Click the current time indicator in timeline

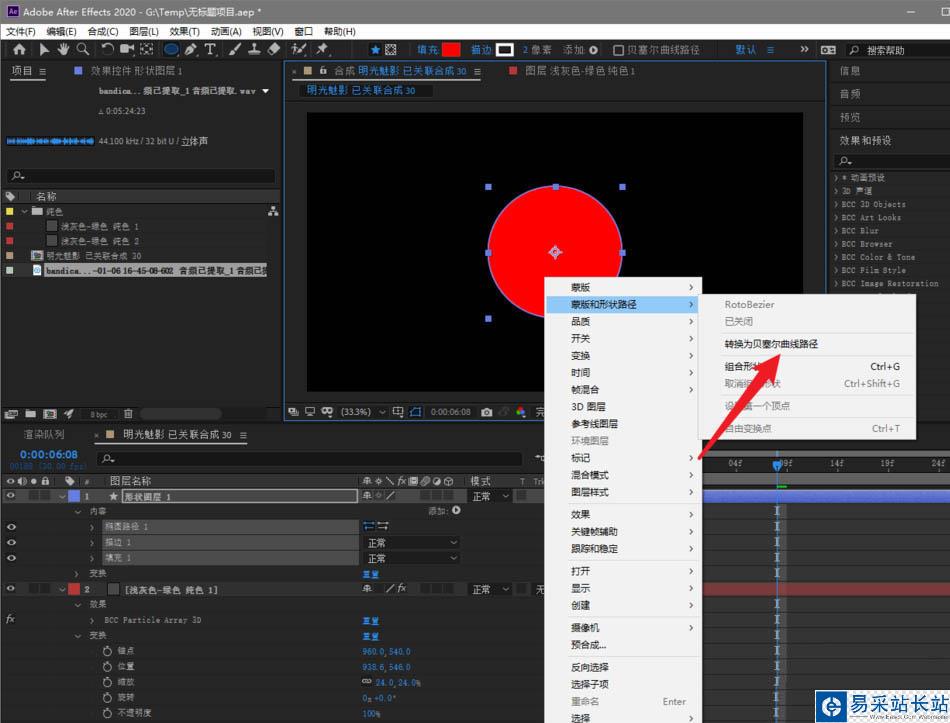[x=777, y=465]
